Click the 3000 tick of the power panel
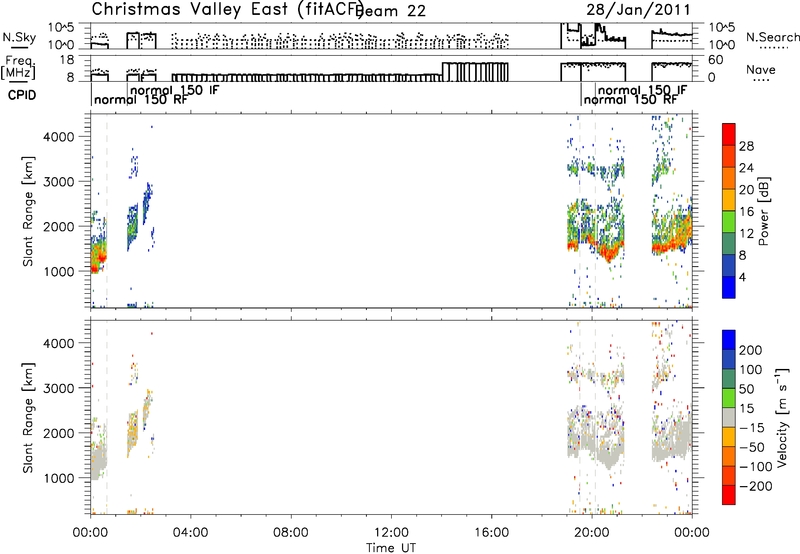Image resolution: width=800 pixels, height=554 pixels. click(59, 182)
